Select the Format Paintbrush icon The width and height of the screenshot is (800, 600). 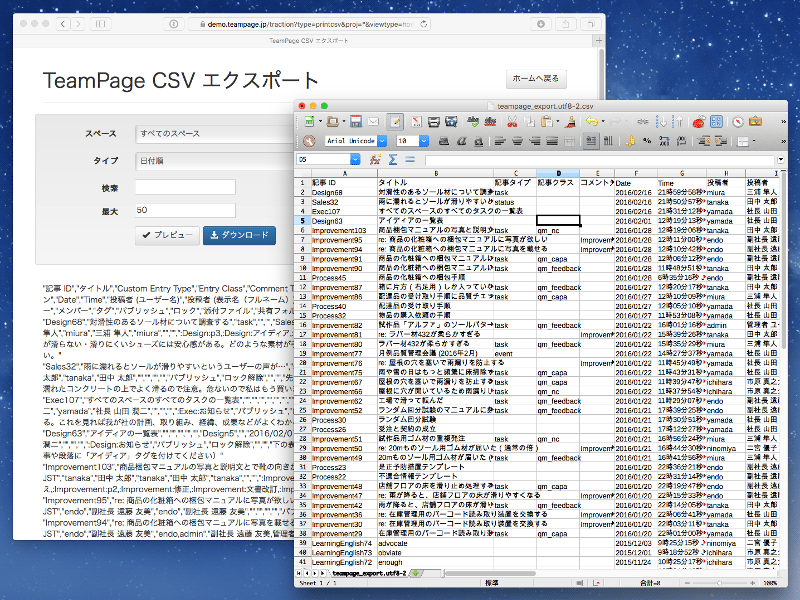click(x=571, y=121)
